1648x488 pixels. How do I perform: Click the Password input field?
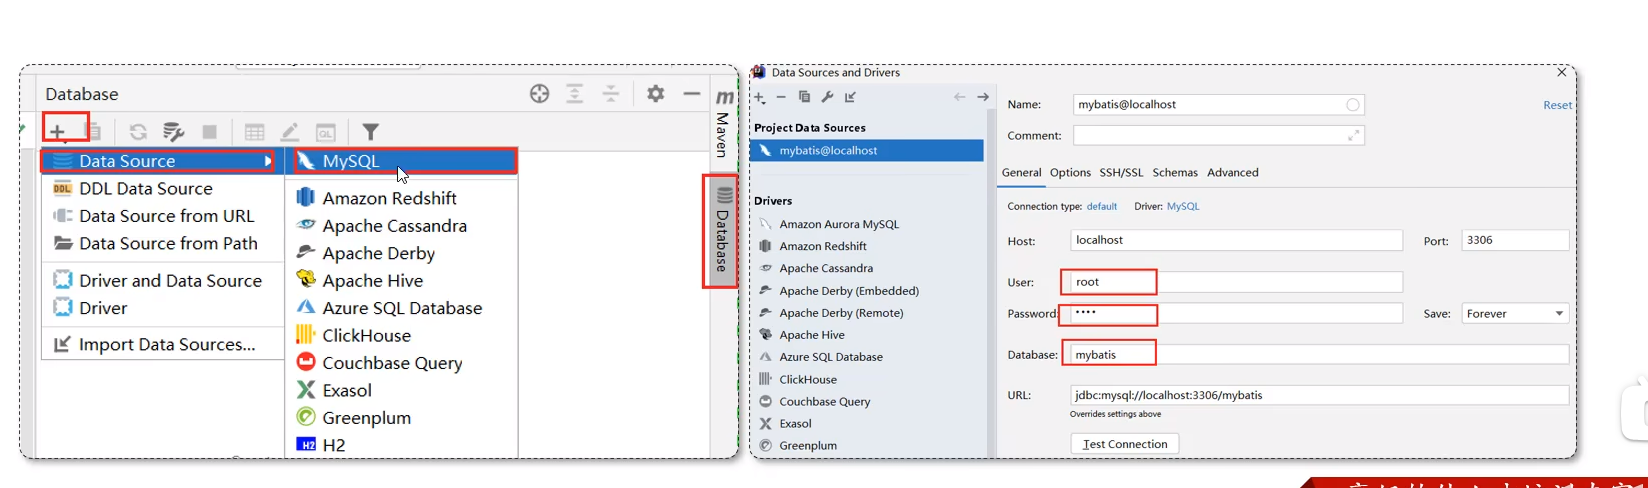[x=1236, y=314]
